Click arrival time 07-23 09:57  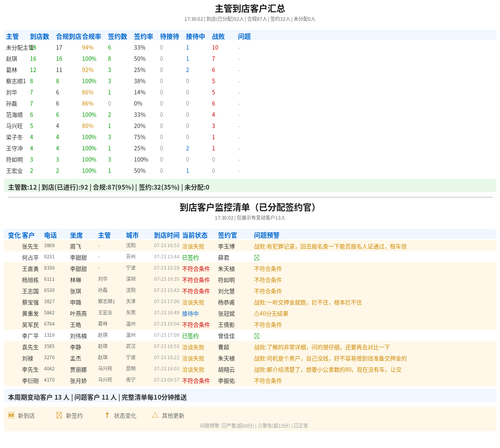point(167,380)
